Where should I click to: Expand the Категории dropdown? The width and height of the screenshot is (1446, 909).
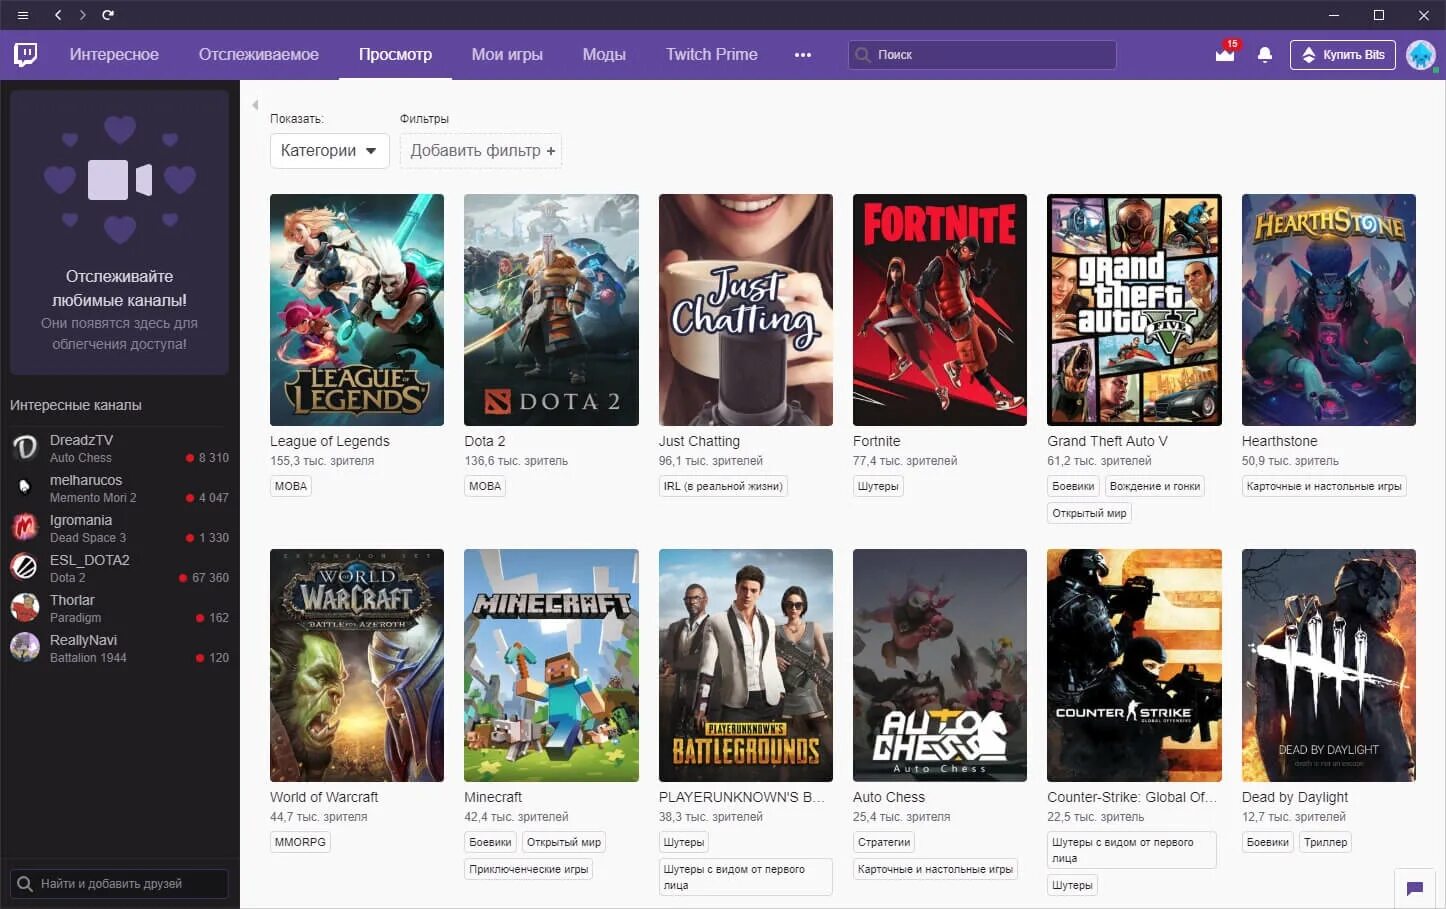pyautogui.click(x=329, y=151)
